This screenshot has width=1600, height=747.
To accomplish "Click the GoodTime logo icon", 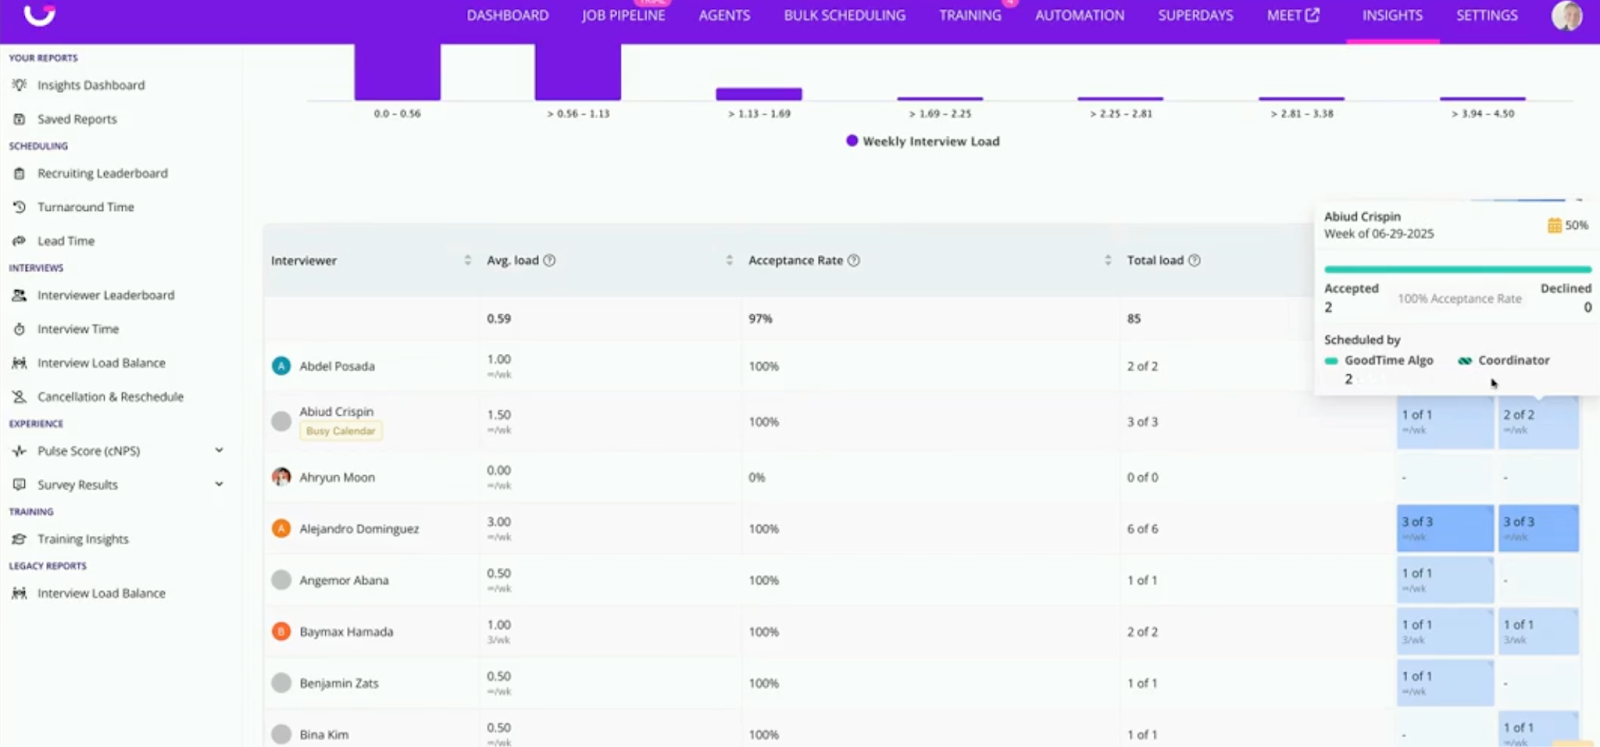I will click(39, 14).
